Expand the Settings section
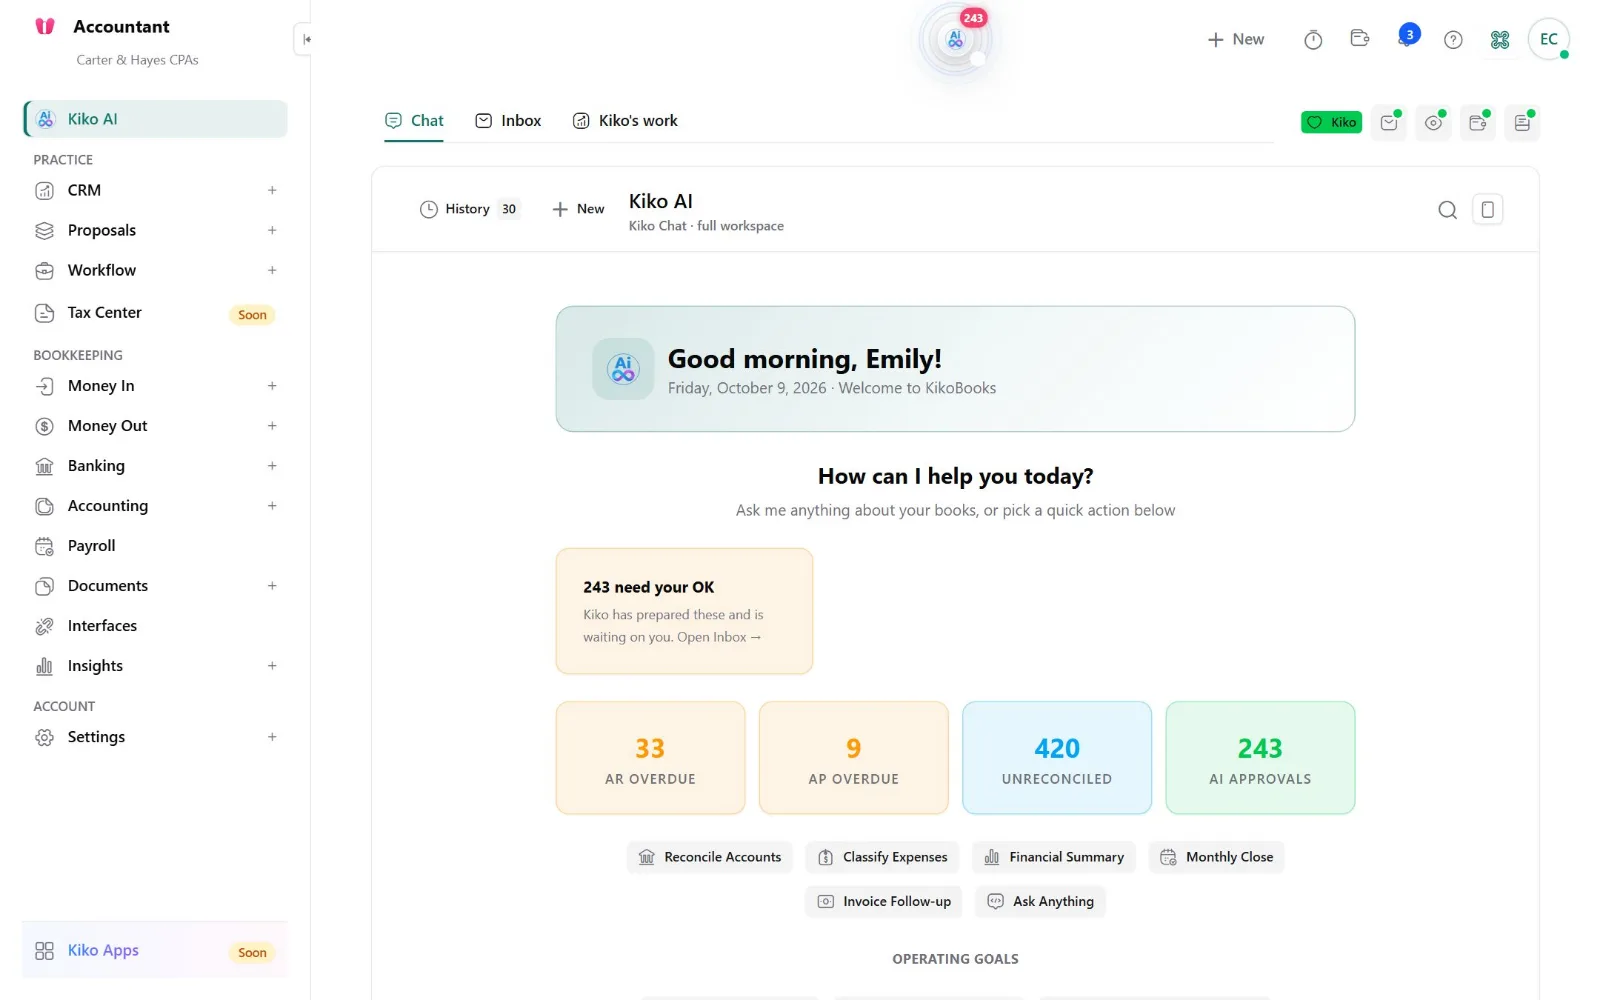1600x1000 pixels. (x=272, y=737)
